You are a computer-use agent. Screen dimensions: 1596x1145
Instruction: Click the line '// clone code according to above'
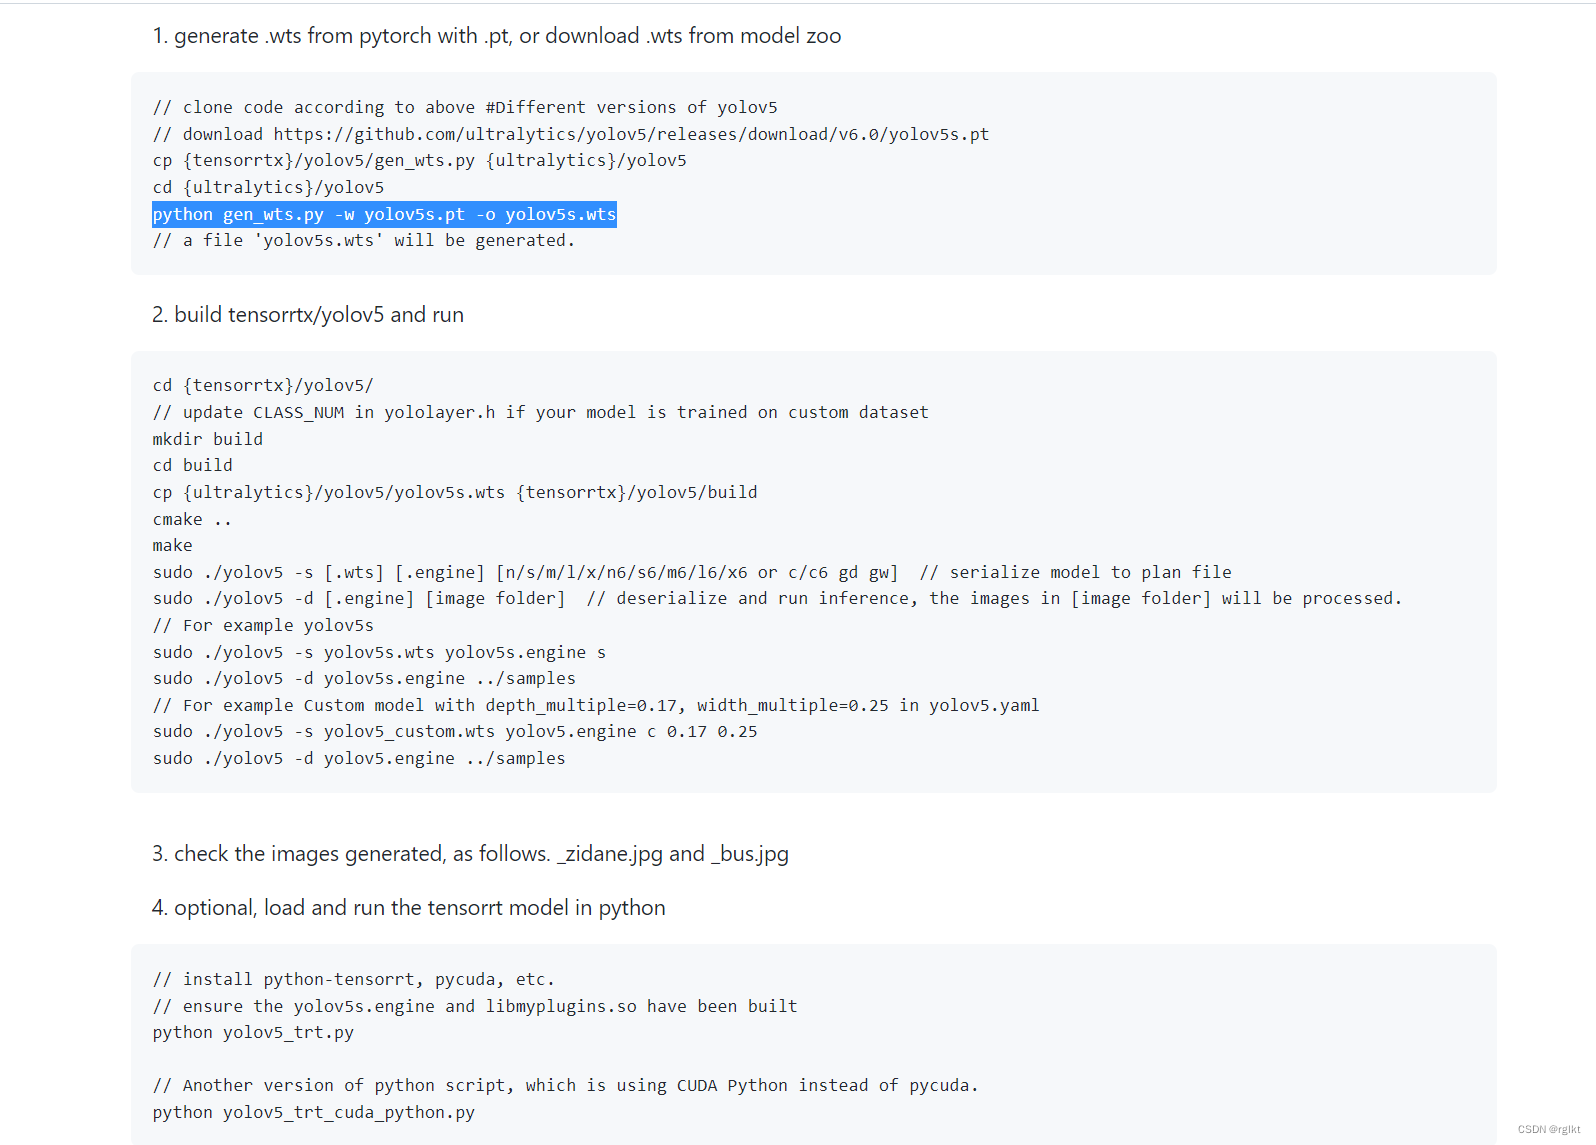pos(465,107)
